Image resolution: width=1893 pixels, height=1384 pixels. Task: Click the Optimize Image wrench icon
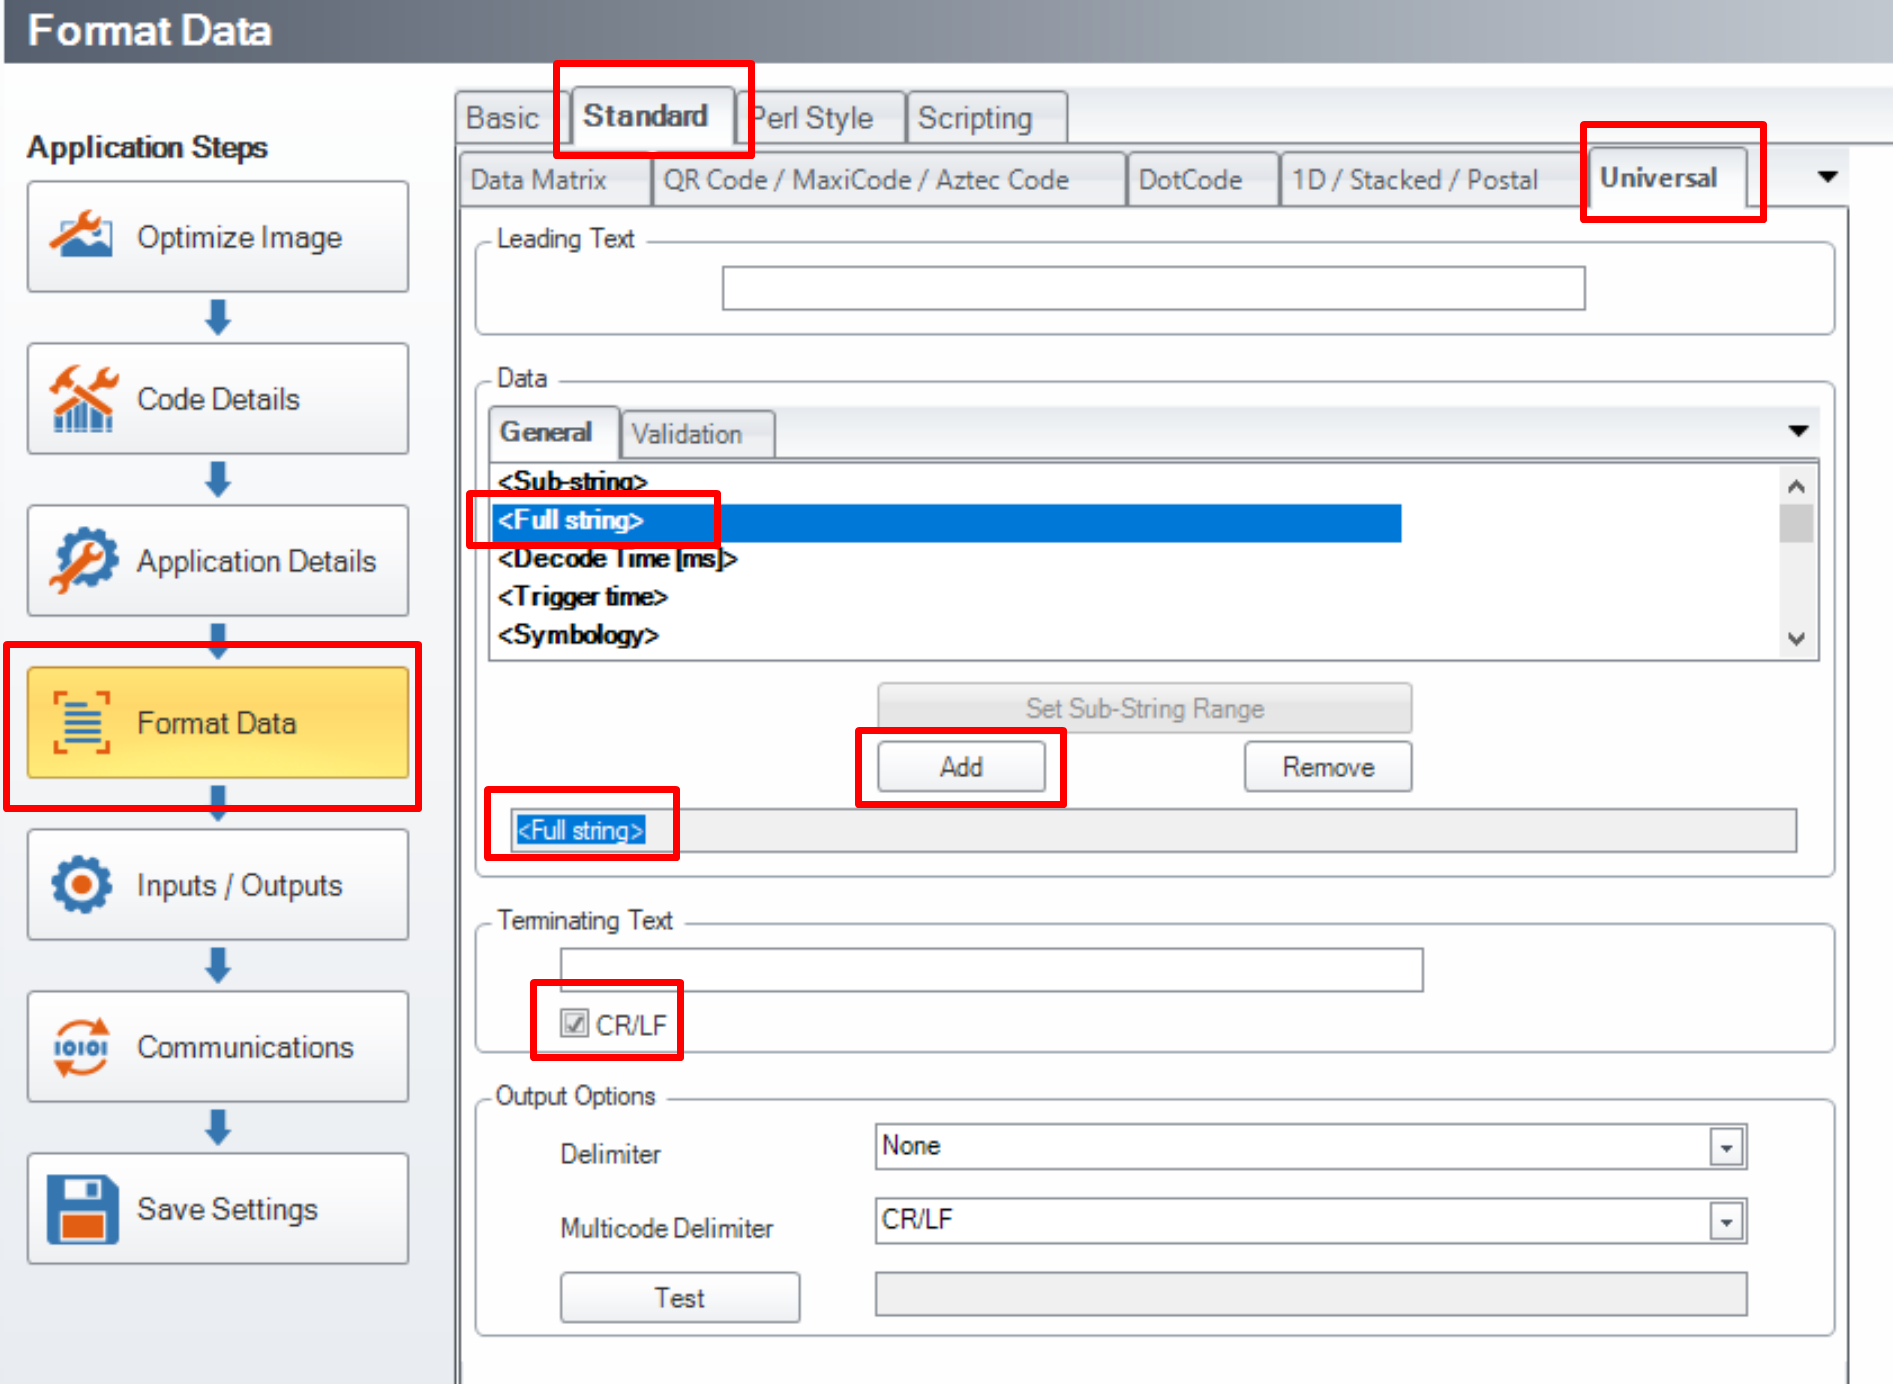81,236
